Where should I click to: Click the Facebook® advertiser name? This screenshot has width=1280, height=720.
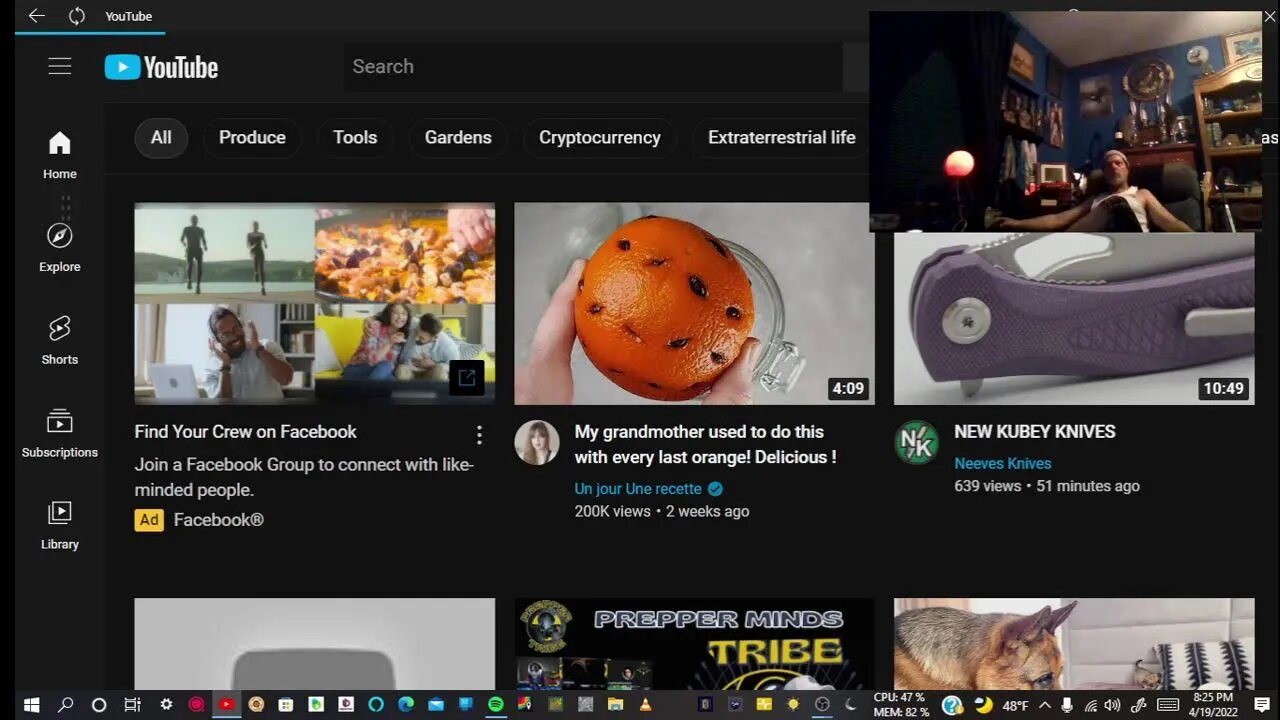click(218, 520)
